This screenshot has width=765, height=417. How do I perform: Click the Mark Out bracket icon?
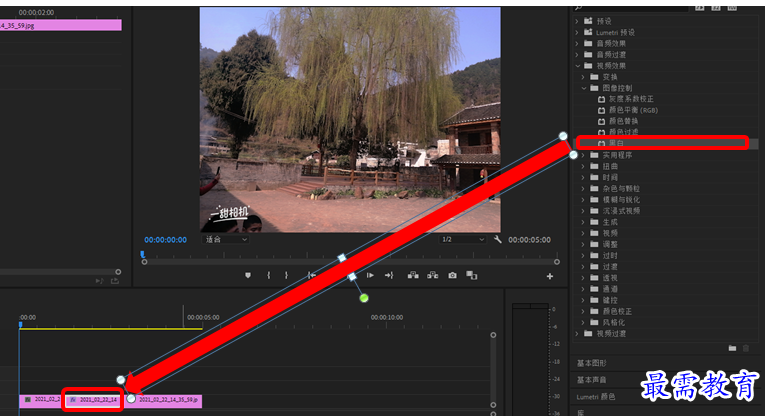point(286,276)
